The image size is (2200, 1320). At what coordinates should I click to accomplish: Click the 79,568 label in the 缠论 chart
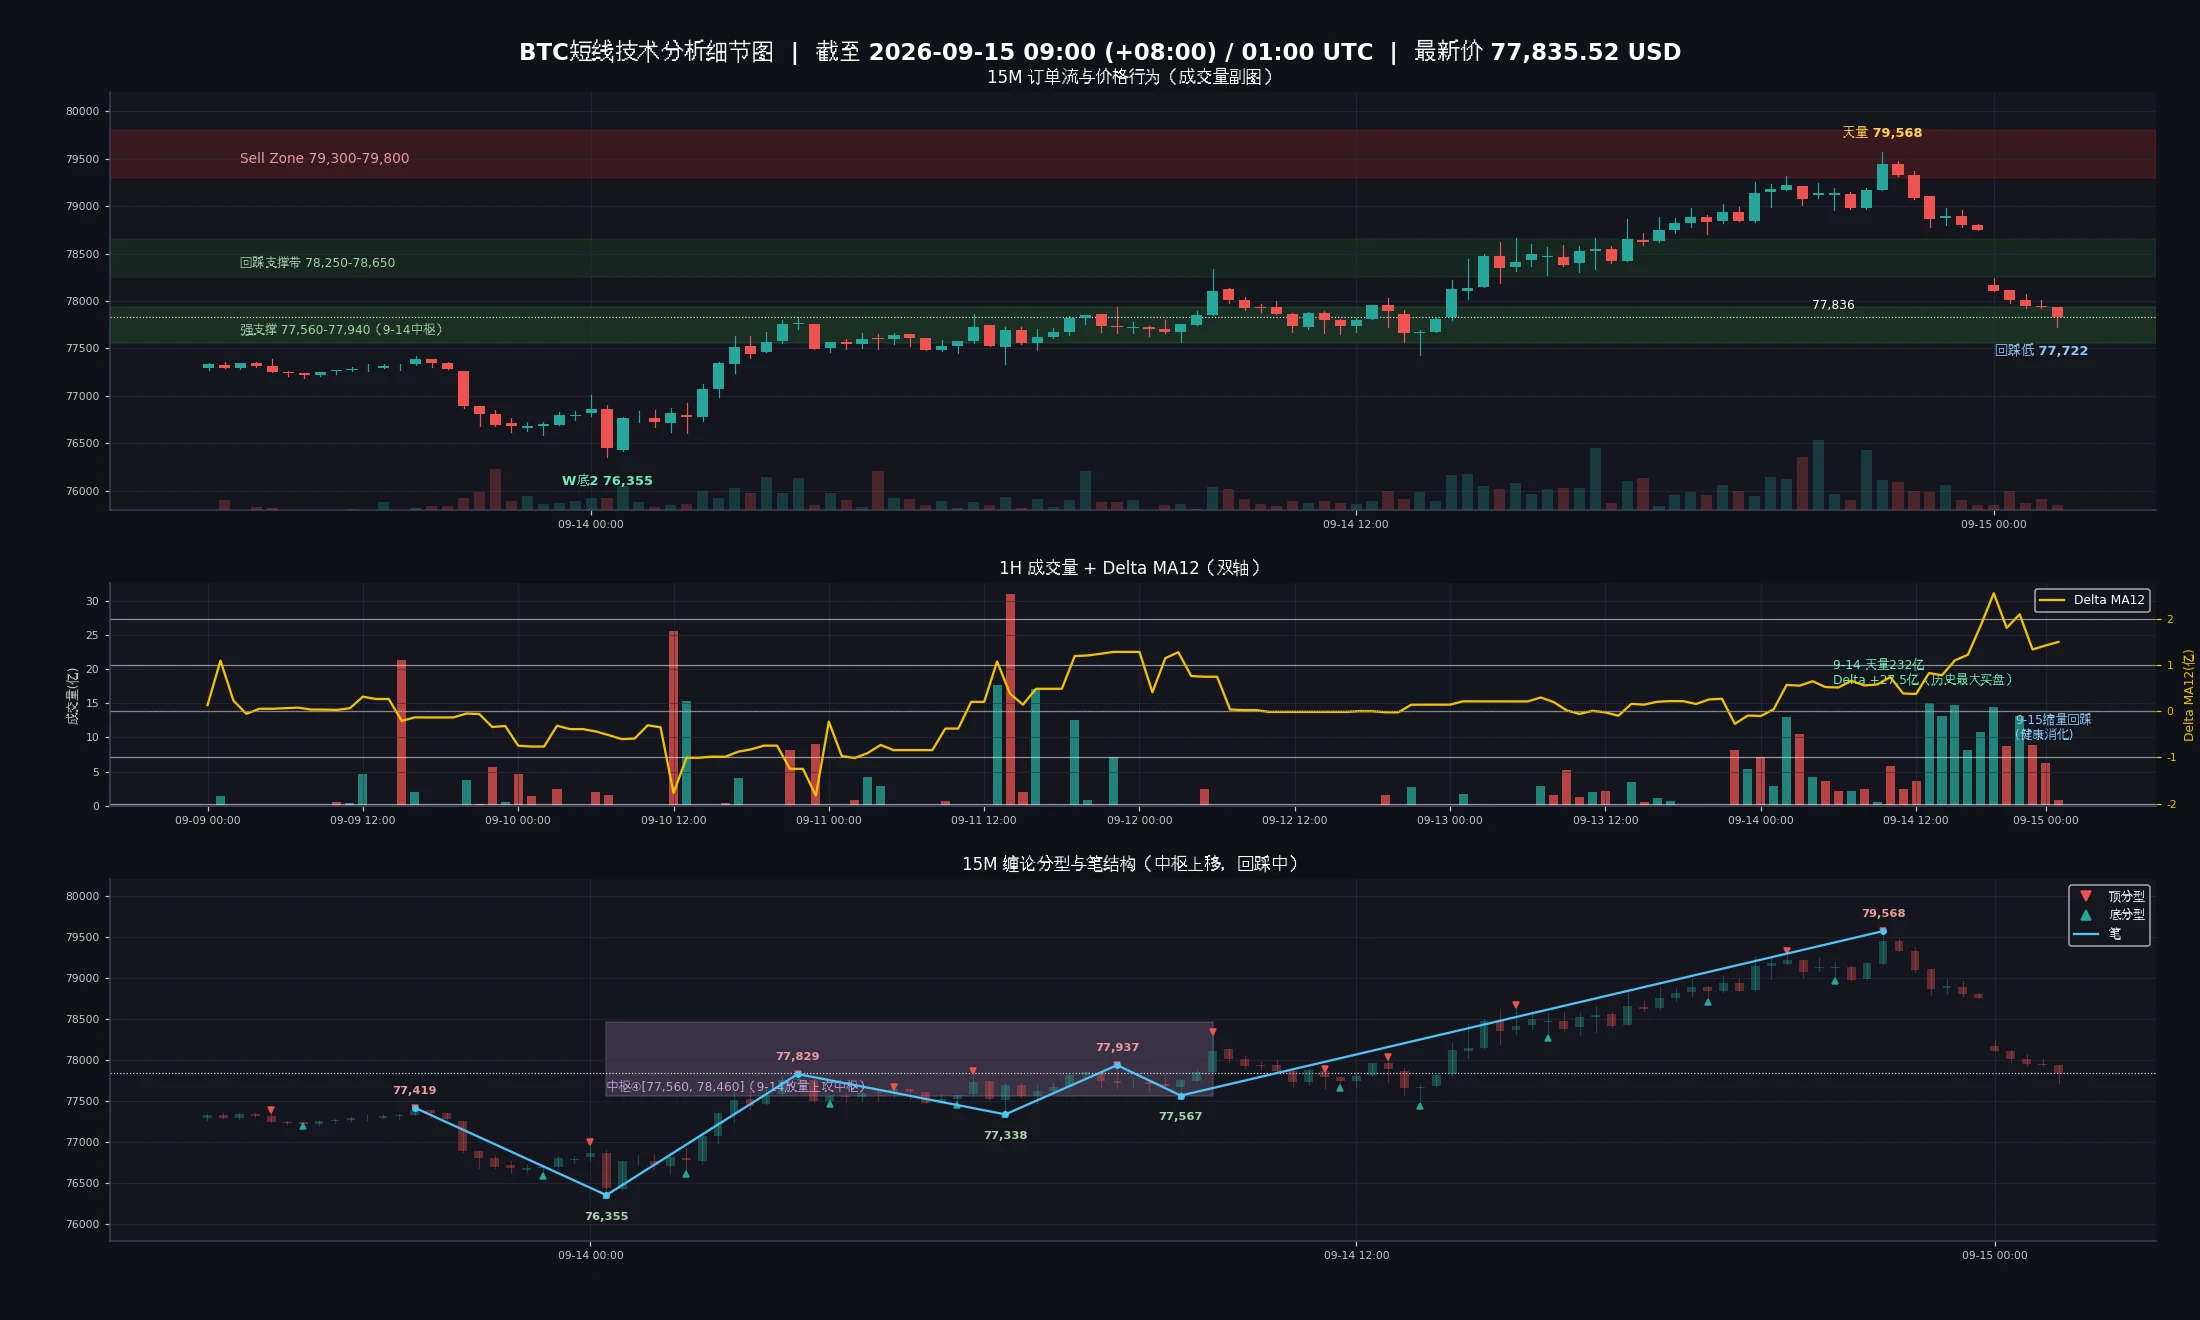pyautogui.click(x=1884, y=914)
